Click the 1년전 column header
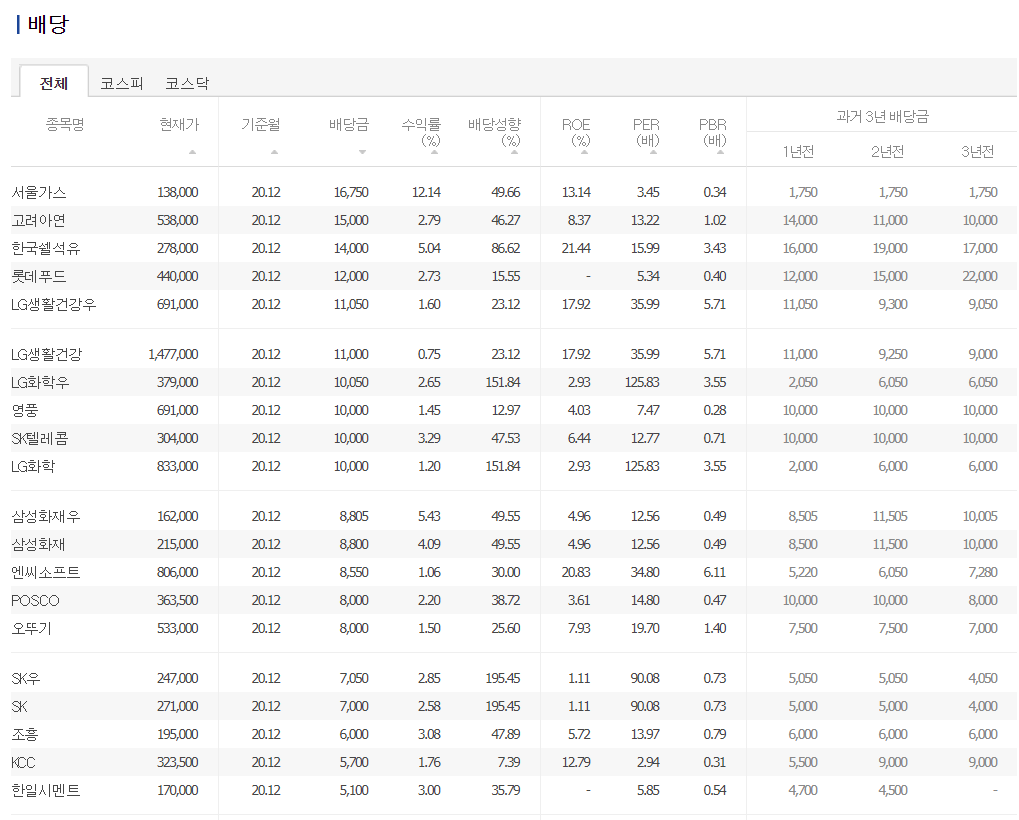 (x=798, y=151)
